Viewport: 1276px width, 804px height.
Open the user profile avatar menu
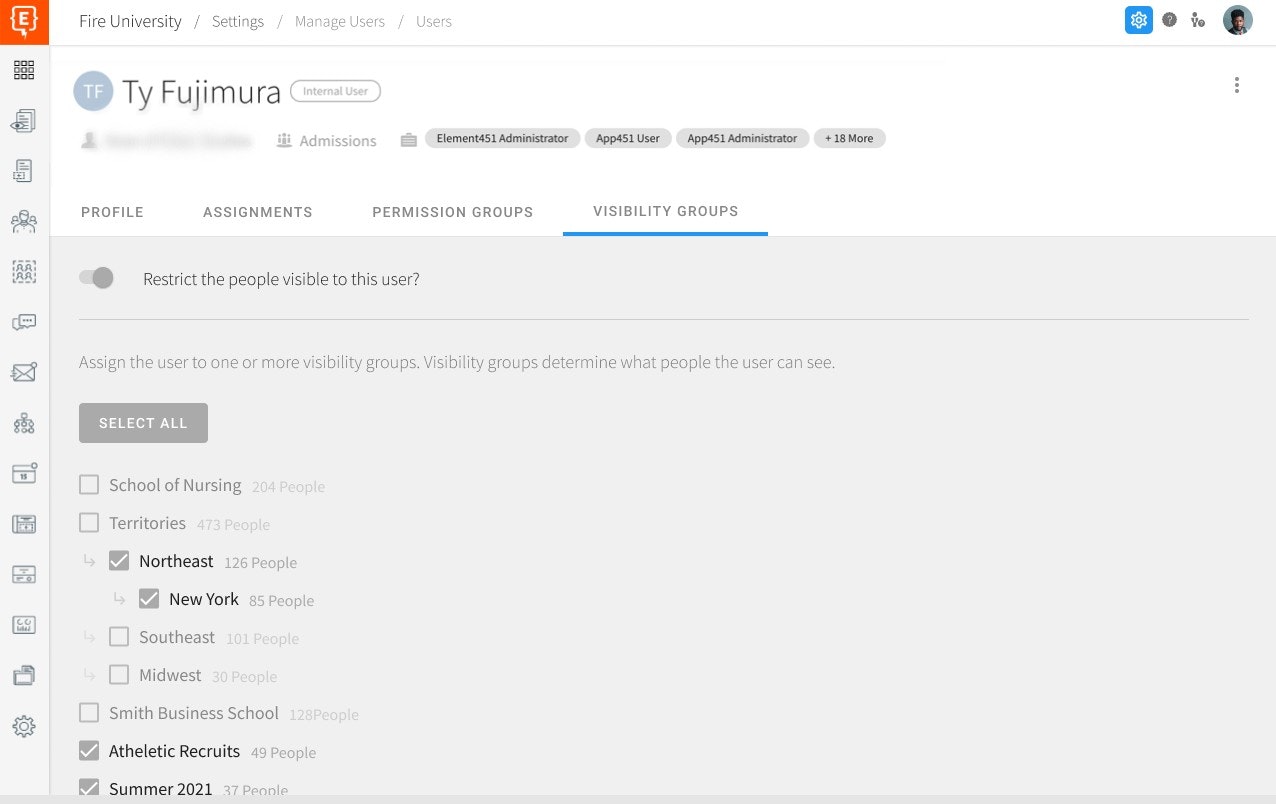tap(1238, 20)
